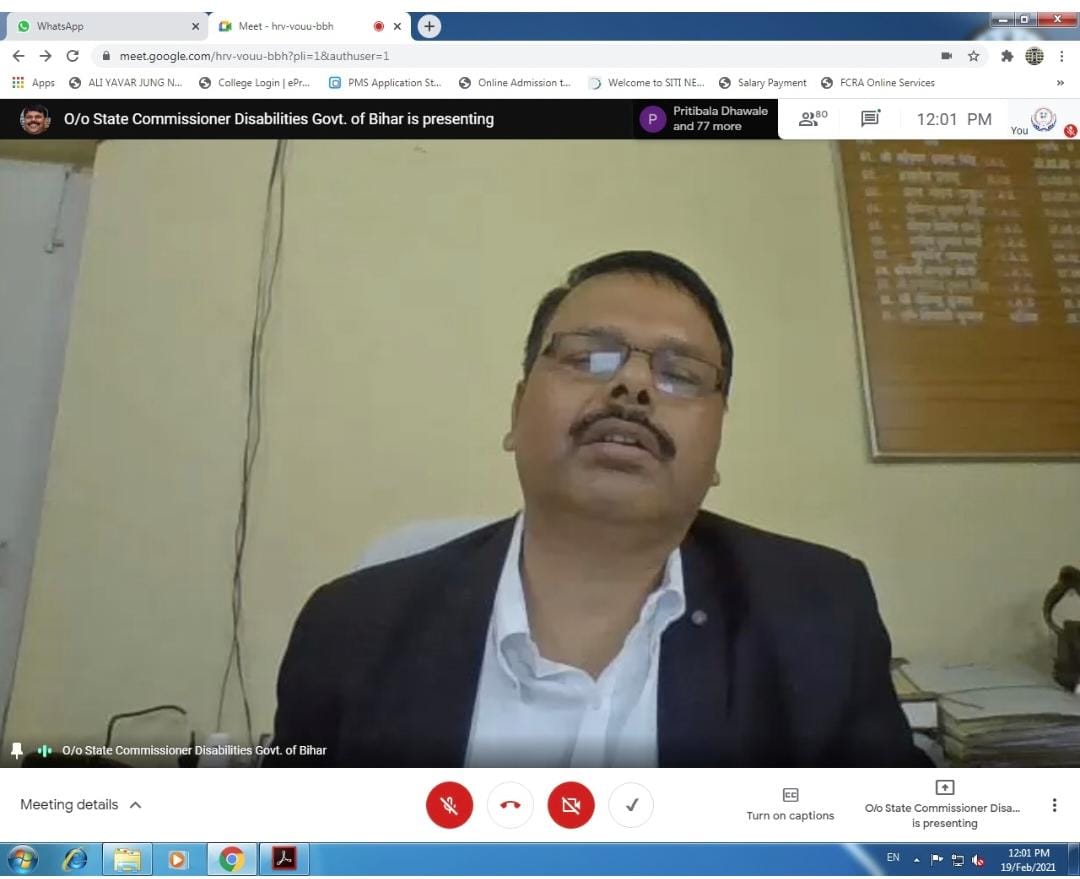Open the FCRA Online Services bookmark

878,83
